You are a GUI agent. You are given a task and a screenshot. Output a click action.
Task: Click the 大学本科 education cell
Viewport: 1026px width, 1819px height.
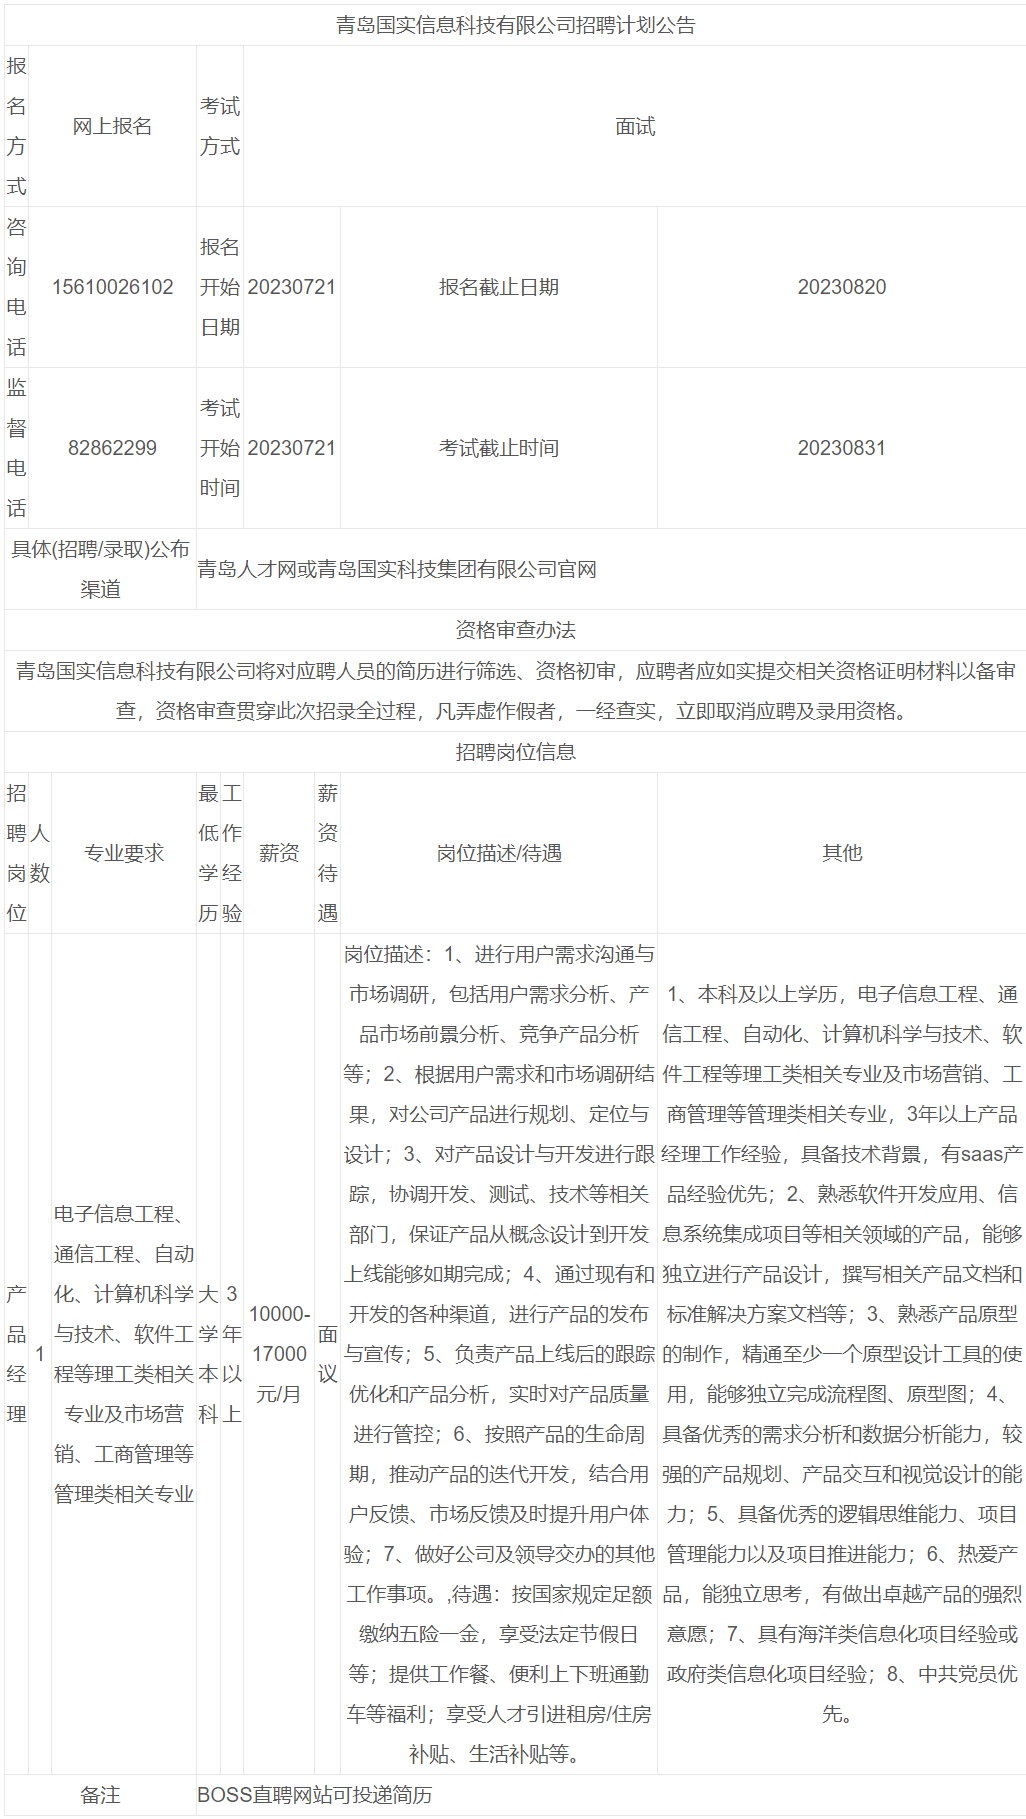pos(208,1354)
